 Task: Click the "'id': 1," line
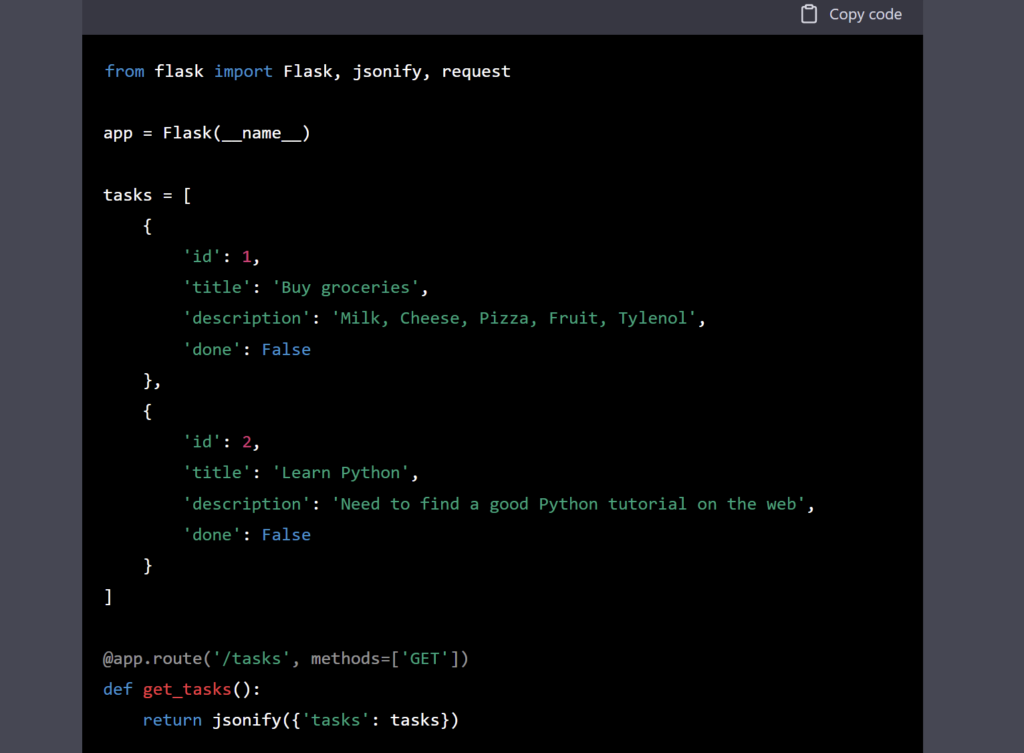[221, 257]
